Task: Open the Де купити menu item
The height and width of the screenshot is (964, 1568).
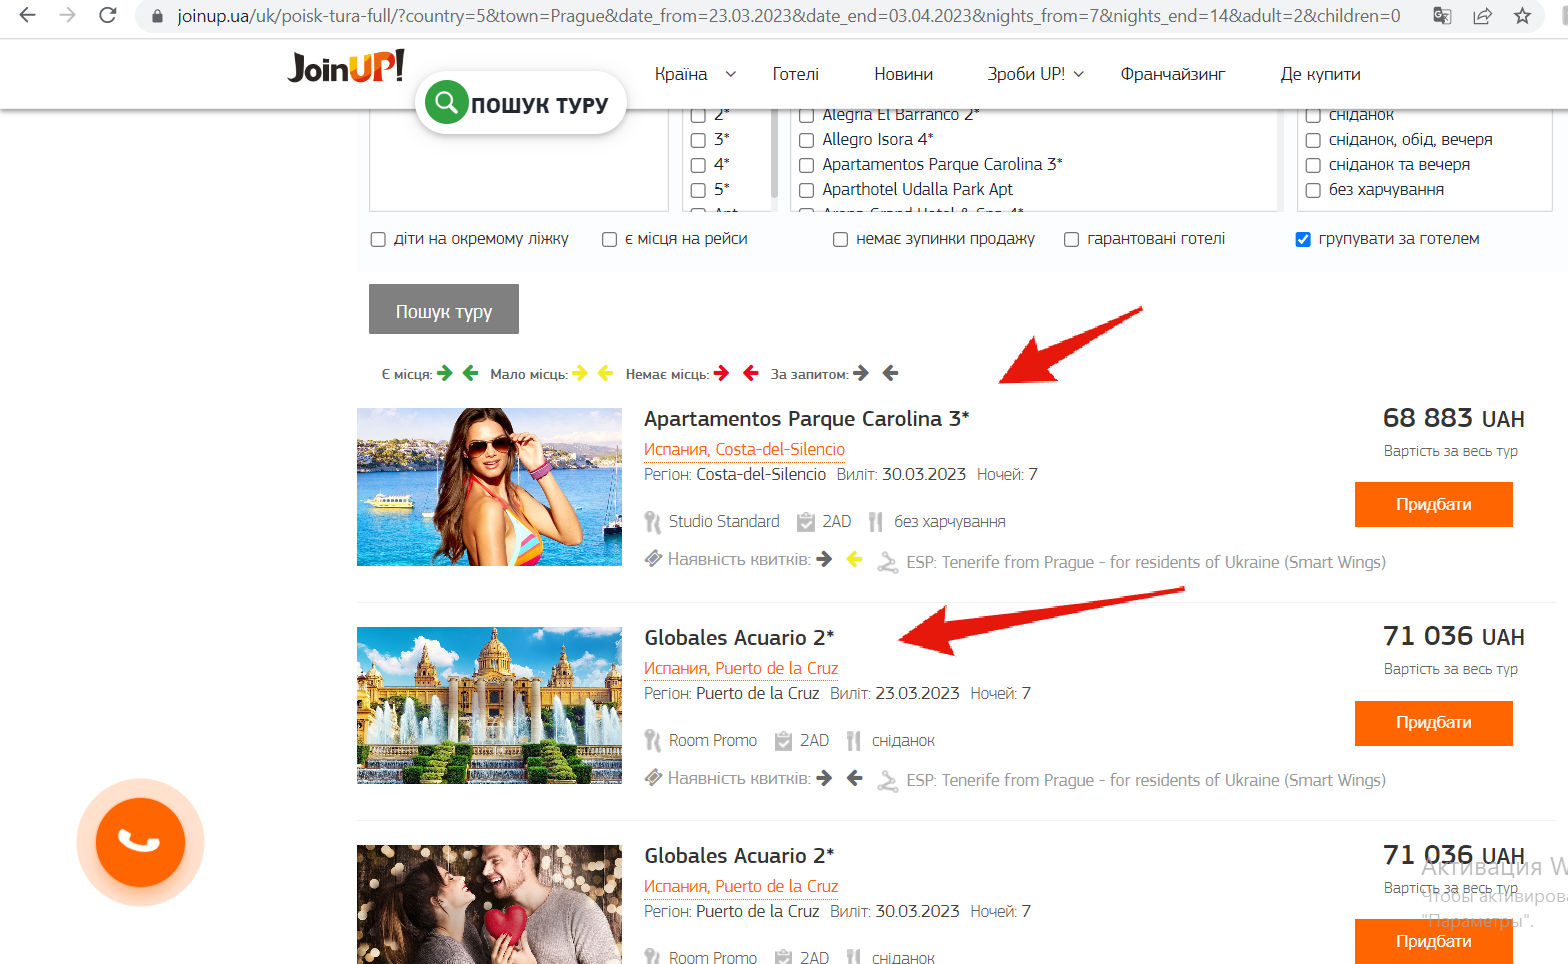Action: [x=1320, y=74]
